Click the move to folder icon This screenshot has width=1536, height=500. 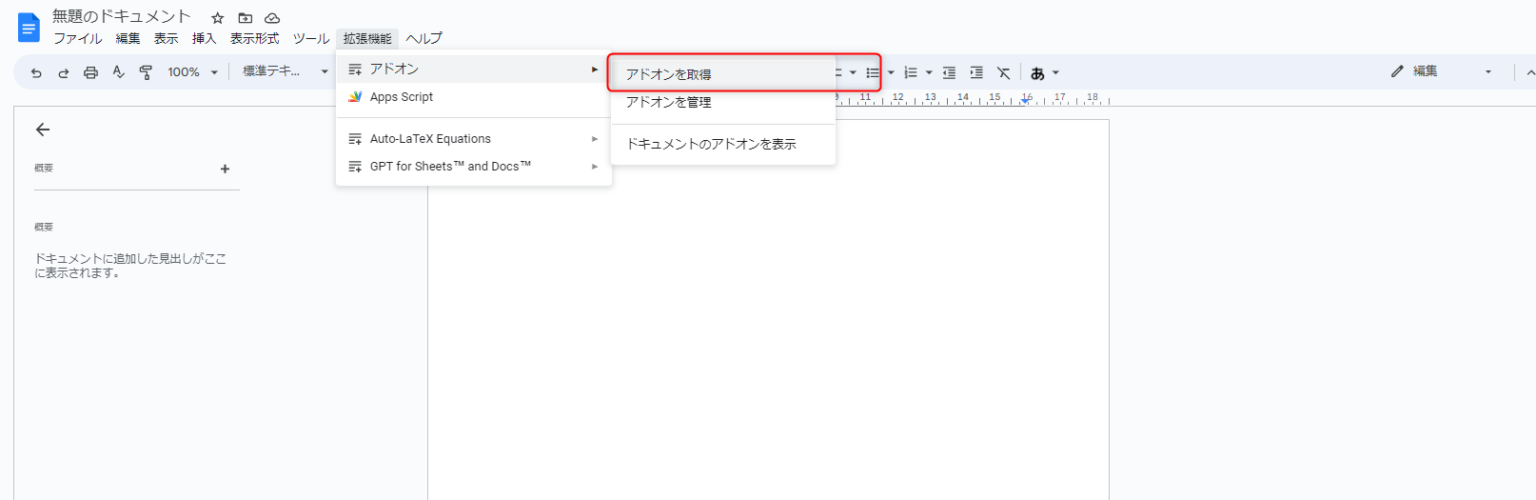click(245, 18)
